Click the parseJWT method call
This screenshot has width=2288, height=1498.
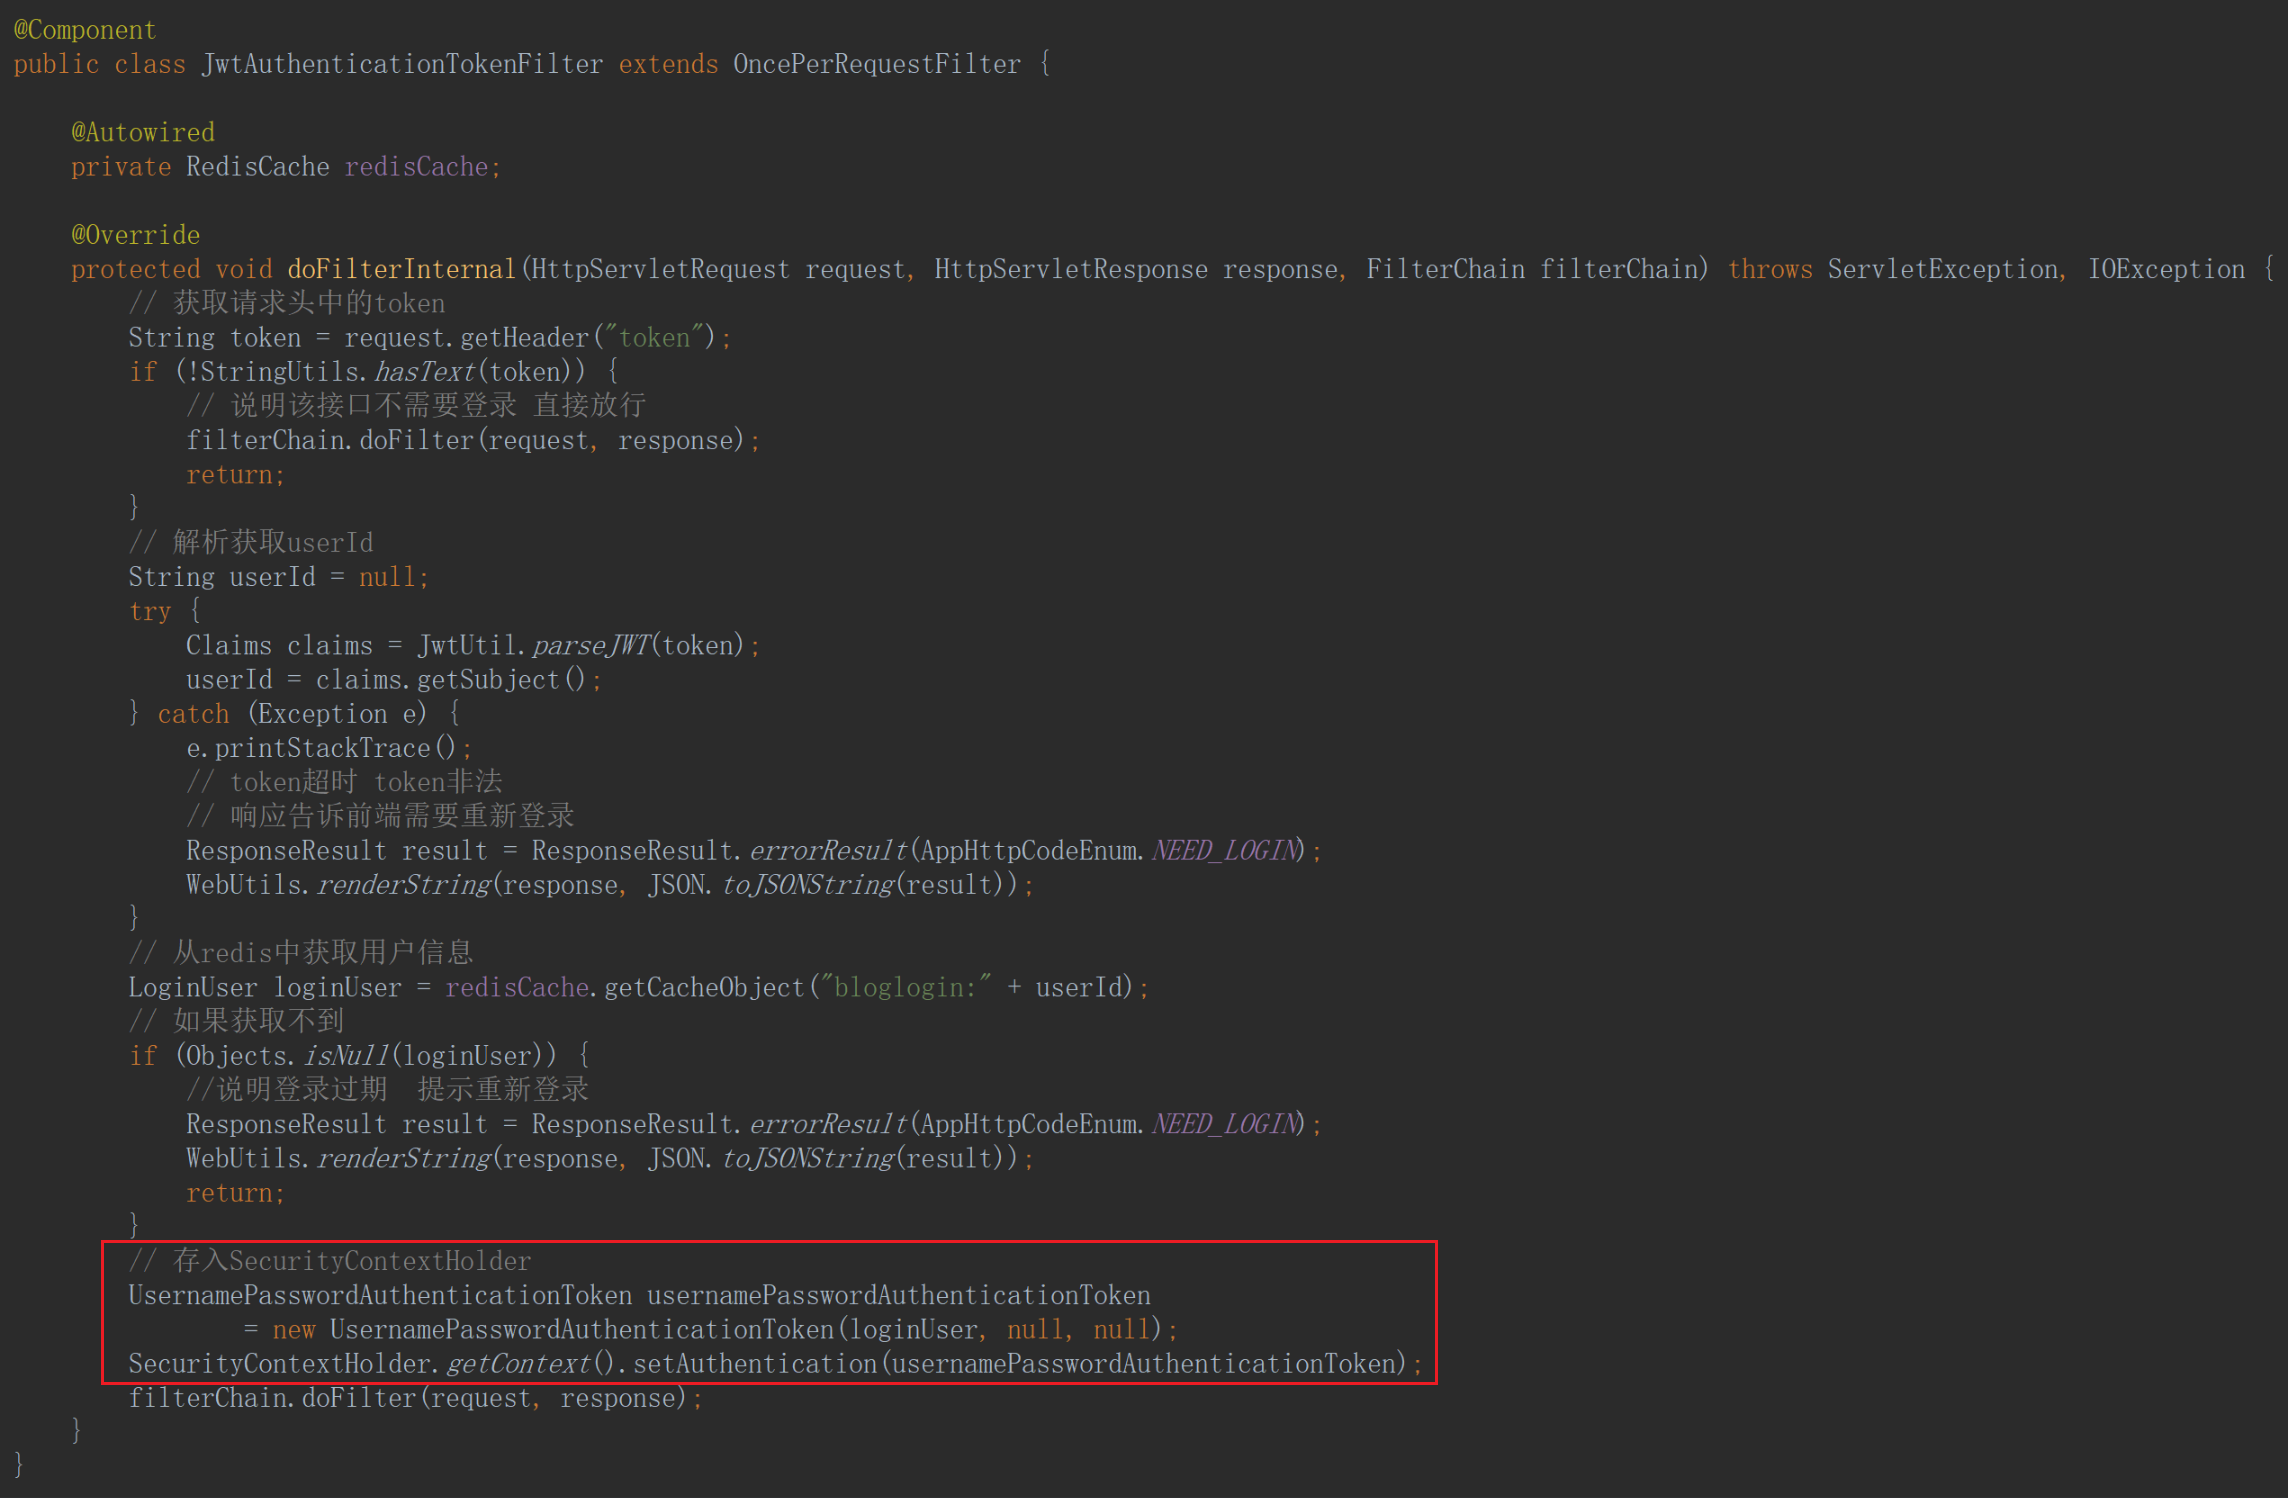[591, 645]
